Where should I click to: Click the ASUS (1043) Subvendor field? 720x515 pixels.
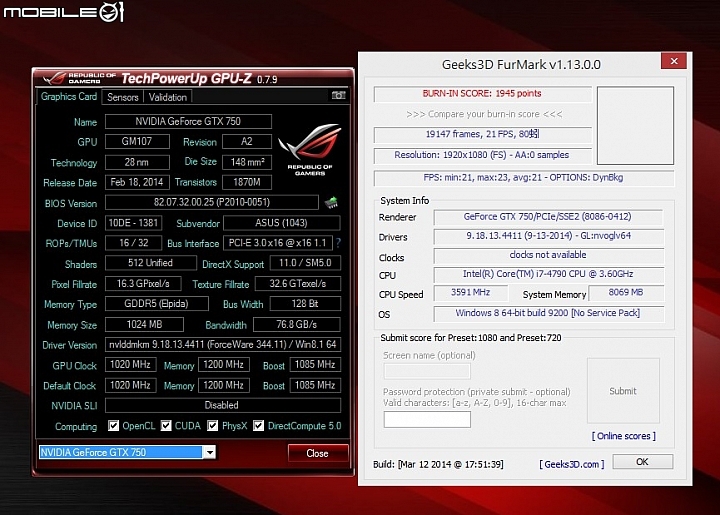pyautogui.click(x=281, y=223)
